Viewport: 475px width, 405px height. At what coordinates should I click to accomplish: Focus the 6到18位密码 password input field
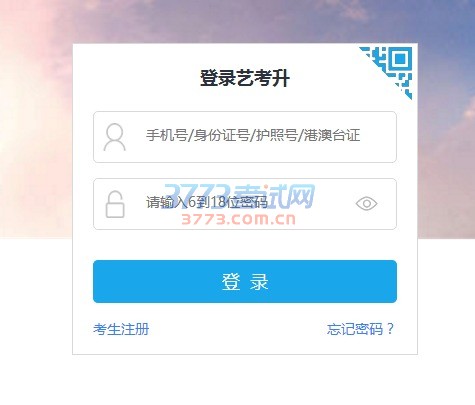[245, 204]
